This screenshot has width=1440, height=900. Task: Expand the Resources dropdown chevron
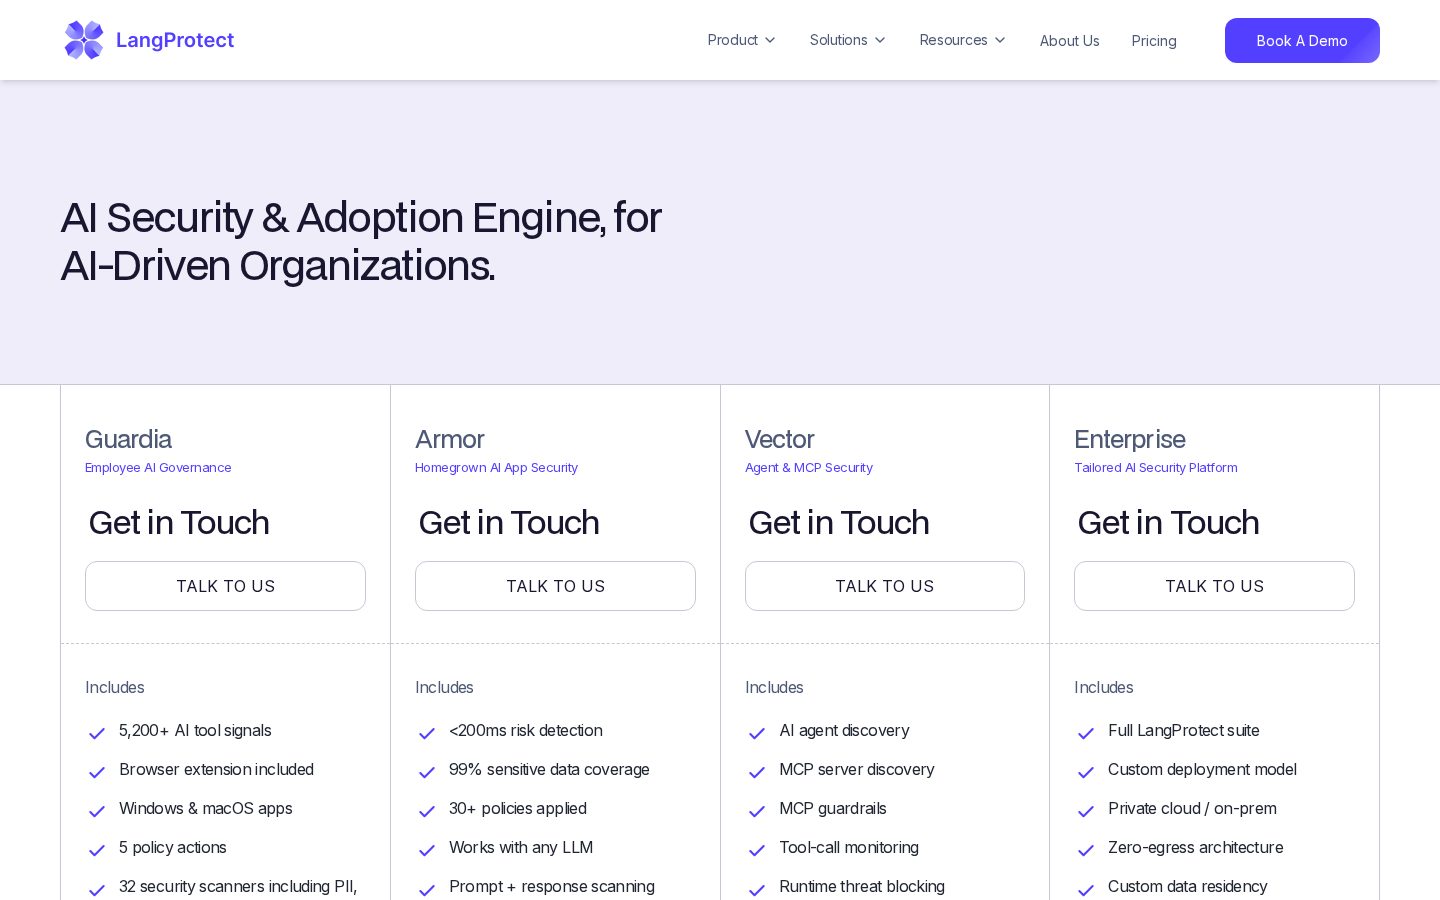1000,40
